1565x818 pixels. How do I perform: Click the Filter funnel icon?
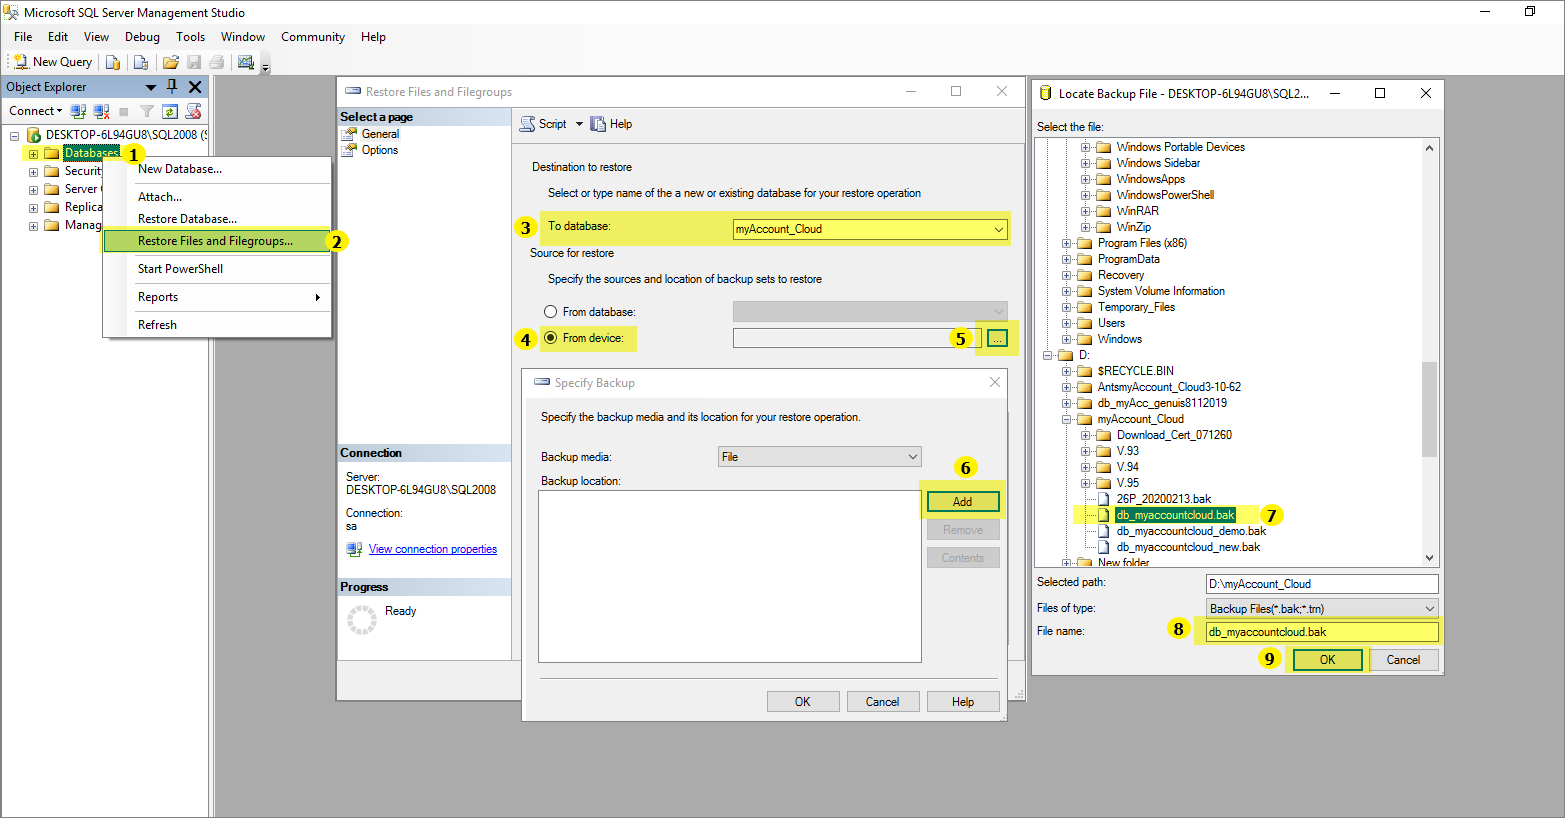(147, 111)
